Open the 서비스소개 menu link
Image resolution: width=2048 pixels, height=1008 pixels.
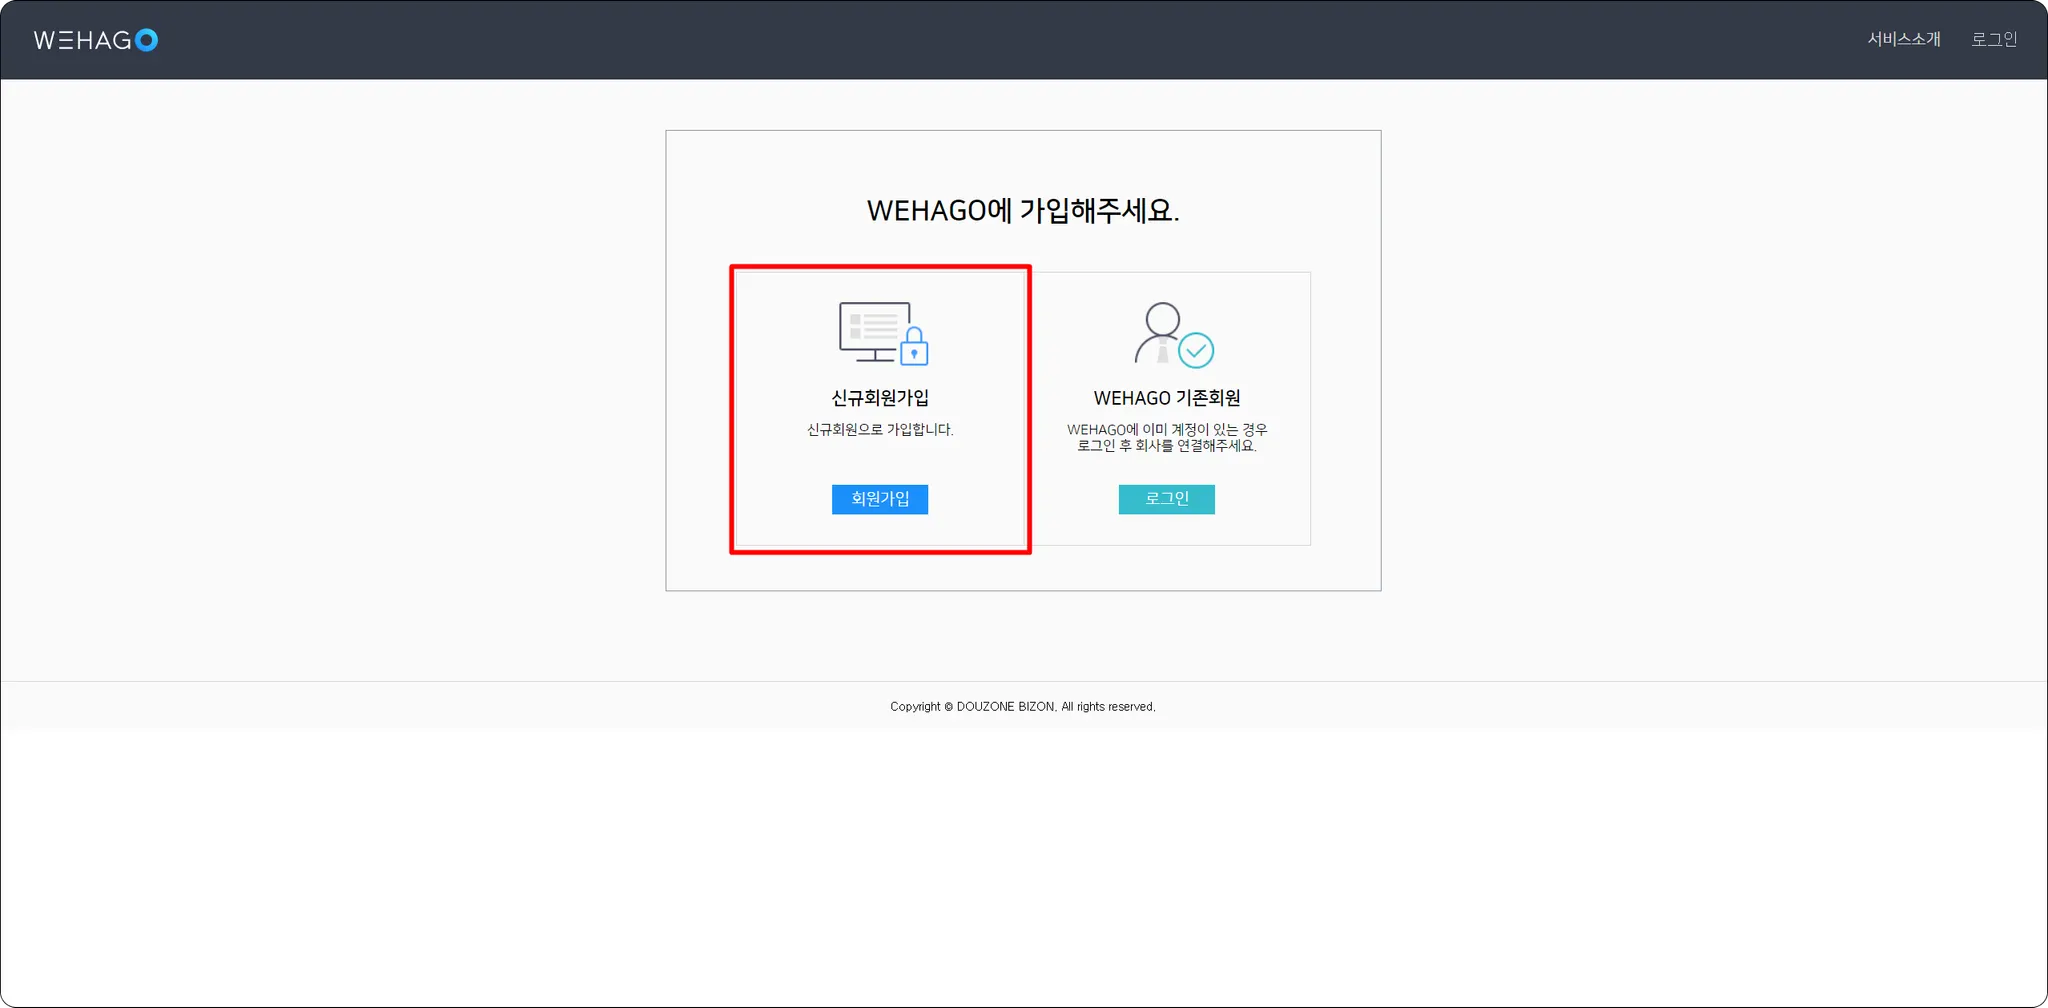click(x=1903, y=39)
